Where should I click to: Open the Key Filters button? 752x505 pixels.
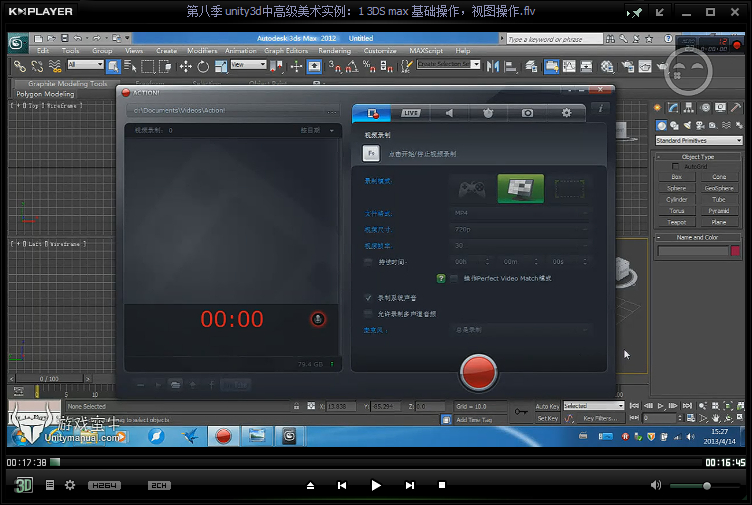pos(600,418)
